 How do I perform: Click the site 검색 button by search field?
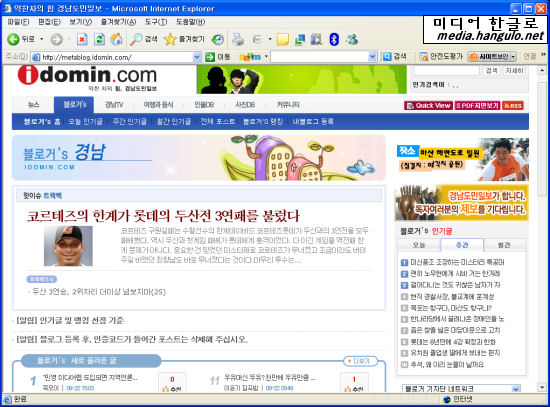pos(491,71)
